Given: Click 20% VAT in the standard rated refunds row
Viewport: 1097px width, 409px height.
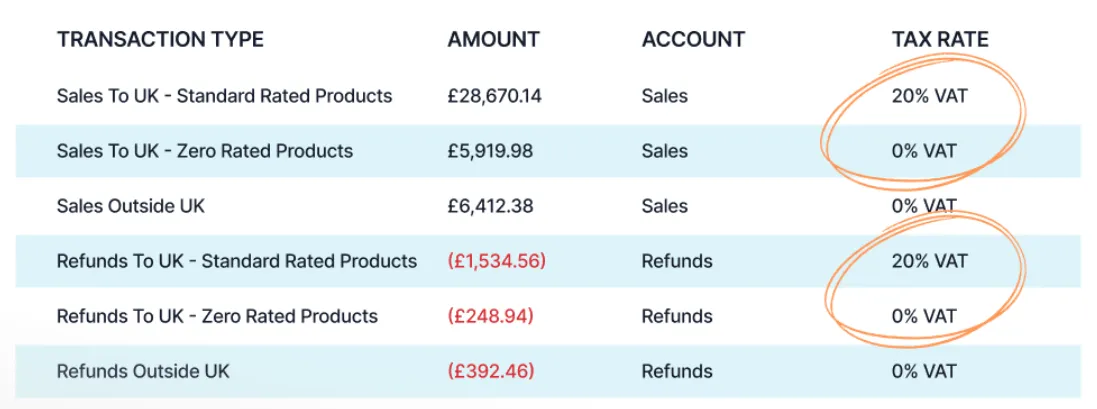Looking at the screenshot, I should tap(929, 261).
